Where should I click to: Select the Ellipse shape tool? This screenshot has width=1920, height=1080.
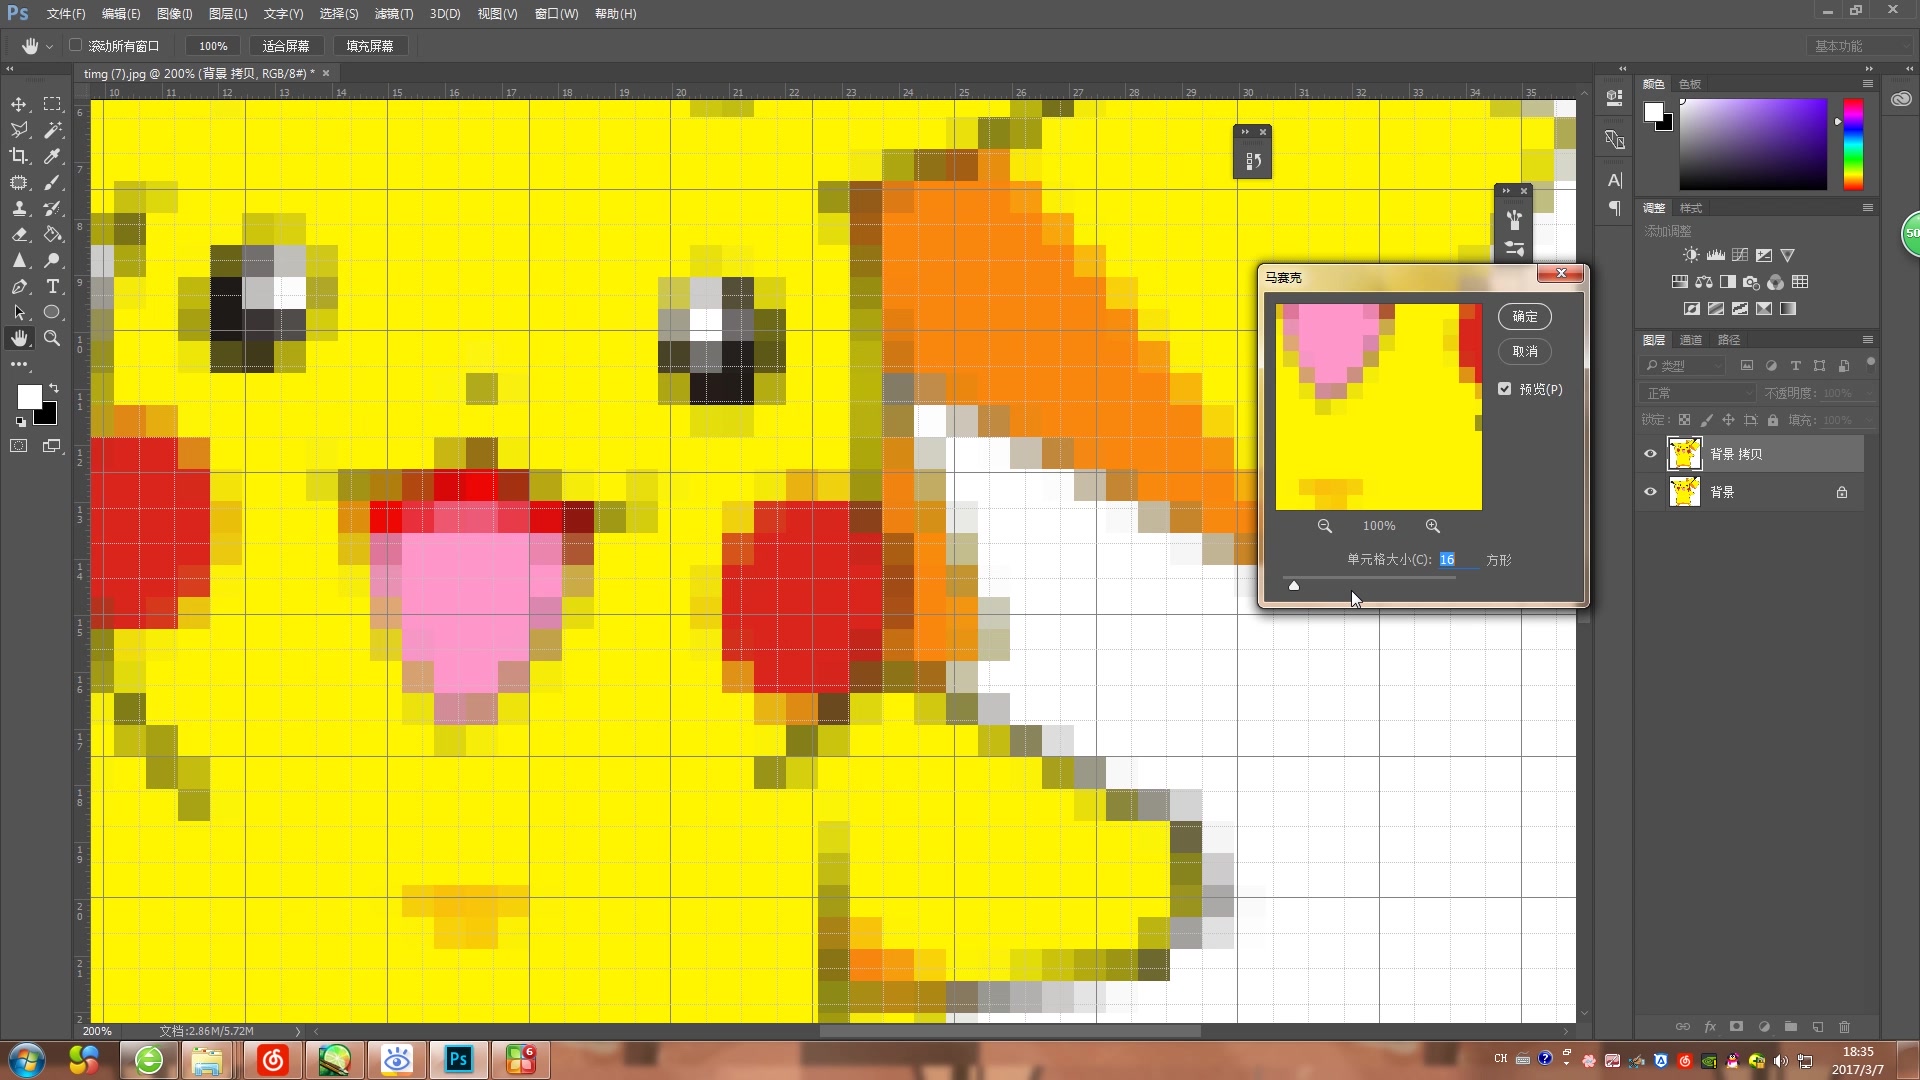click(52, 312)
